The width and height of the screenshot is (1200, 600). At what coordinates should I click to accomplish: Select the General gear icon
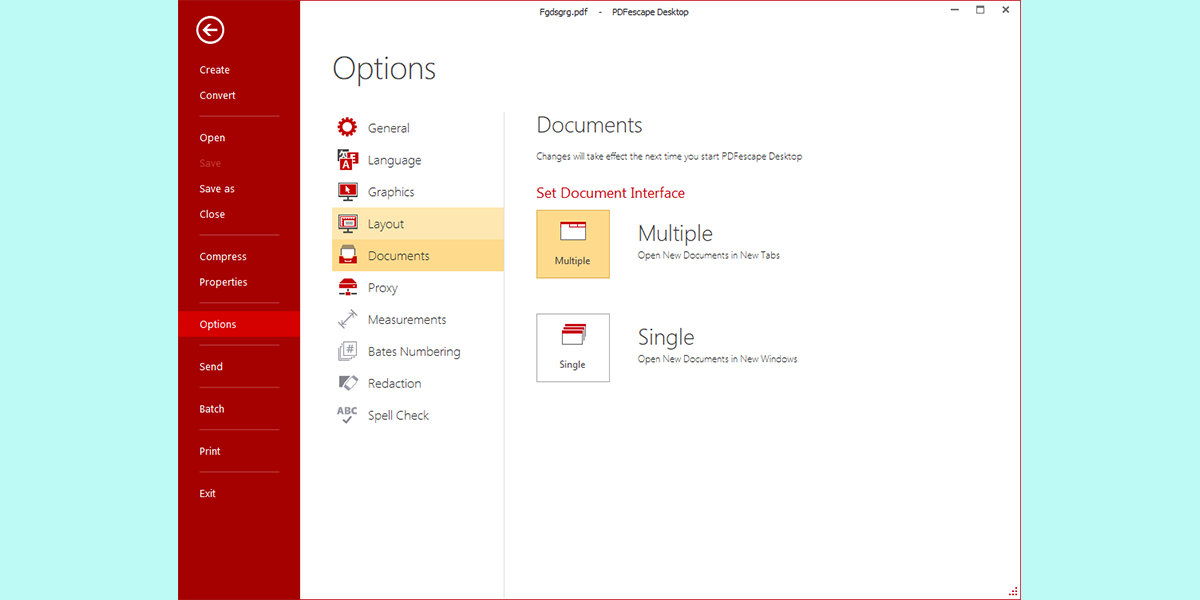coord(347,127)
